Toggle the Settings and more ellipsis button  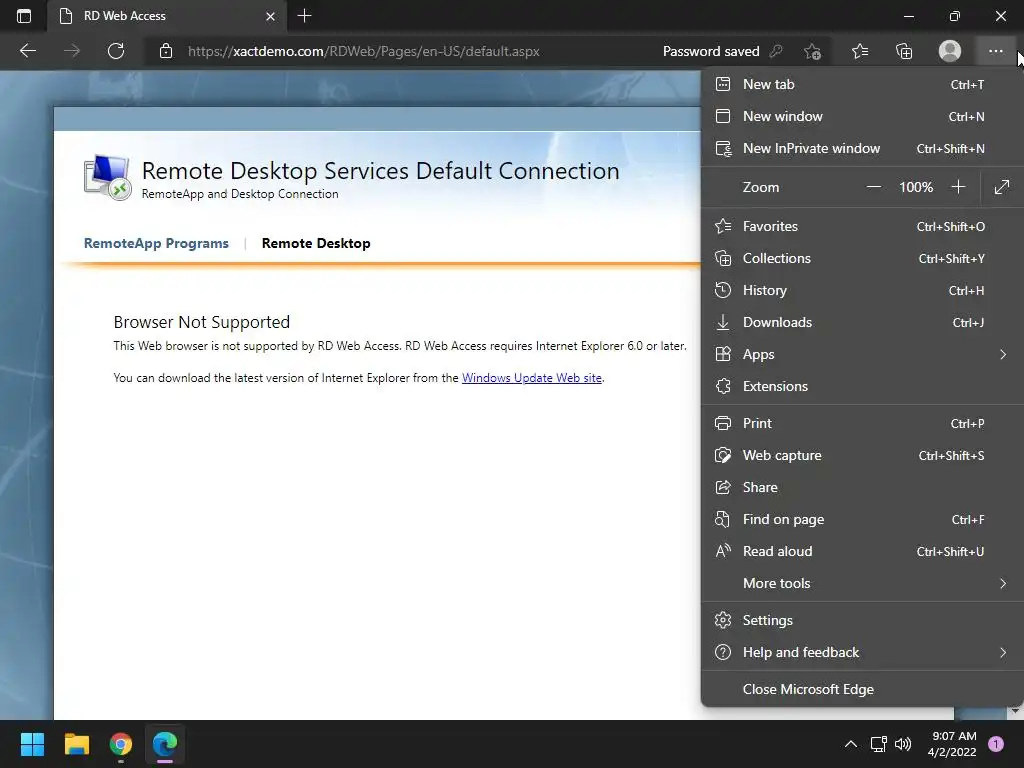pos(995,51)
